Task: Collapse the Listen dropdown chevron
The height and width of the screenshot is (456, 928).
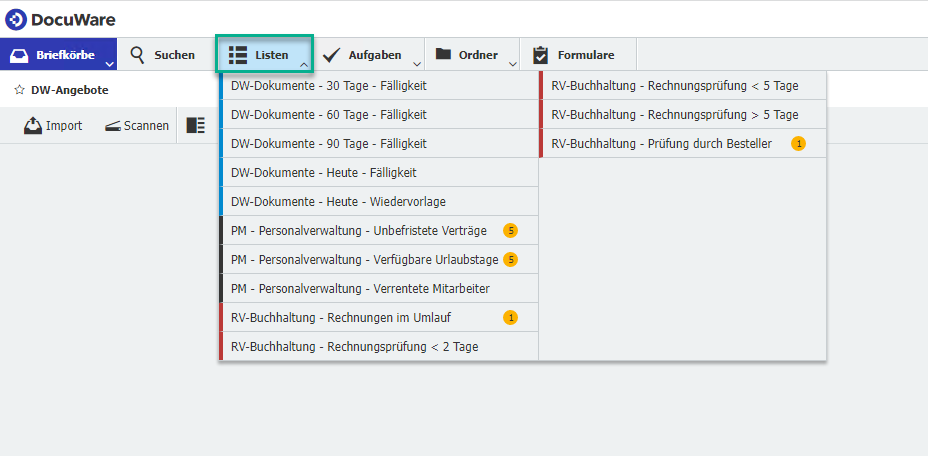Action: click(x=304, y=64)
